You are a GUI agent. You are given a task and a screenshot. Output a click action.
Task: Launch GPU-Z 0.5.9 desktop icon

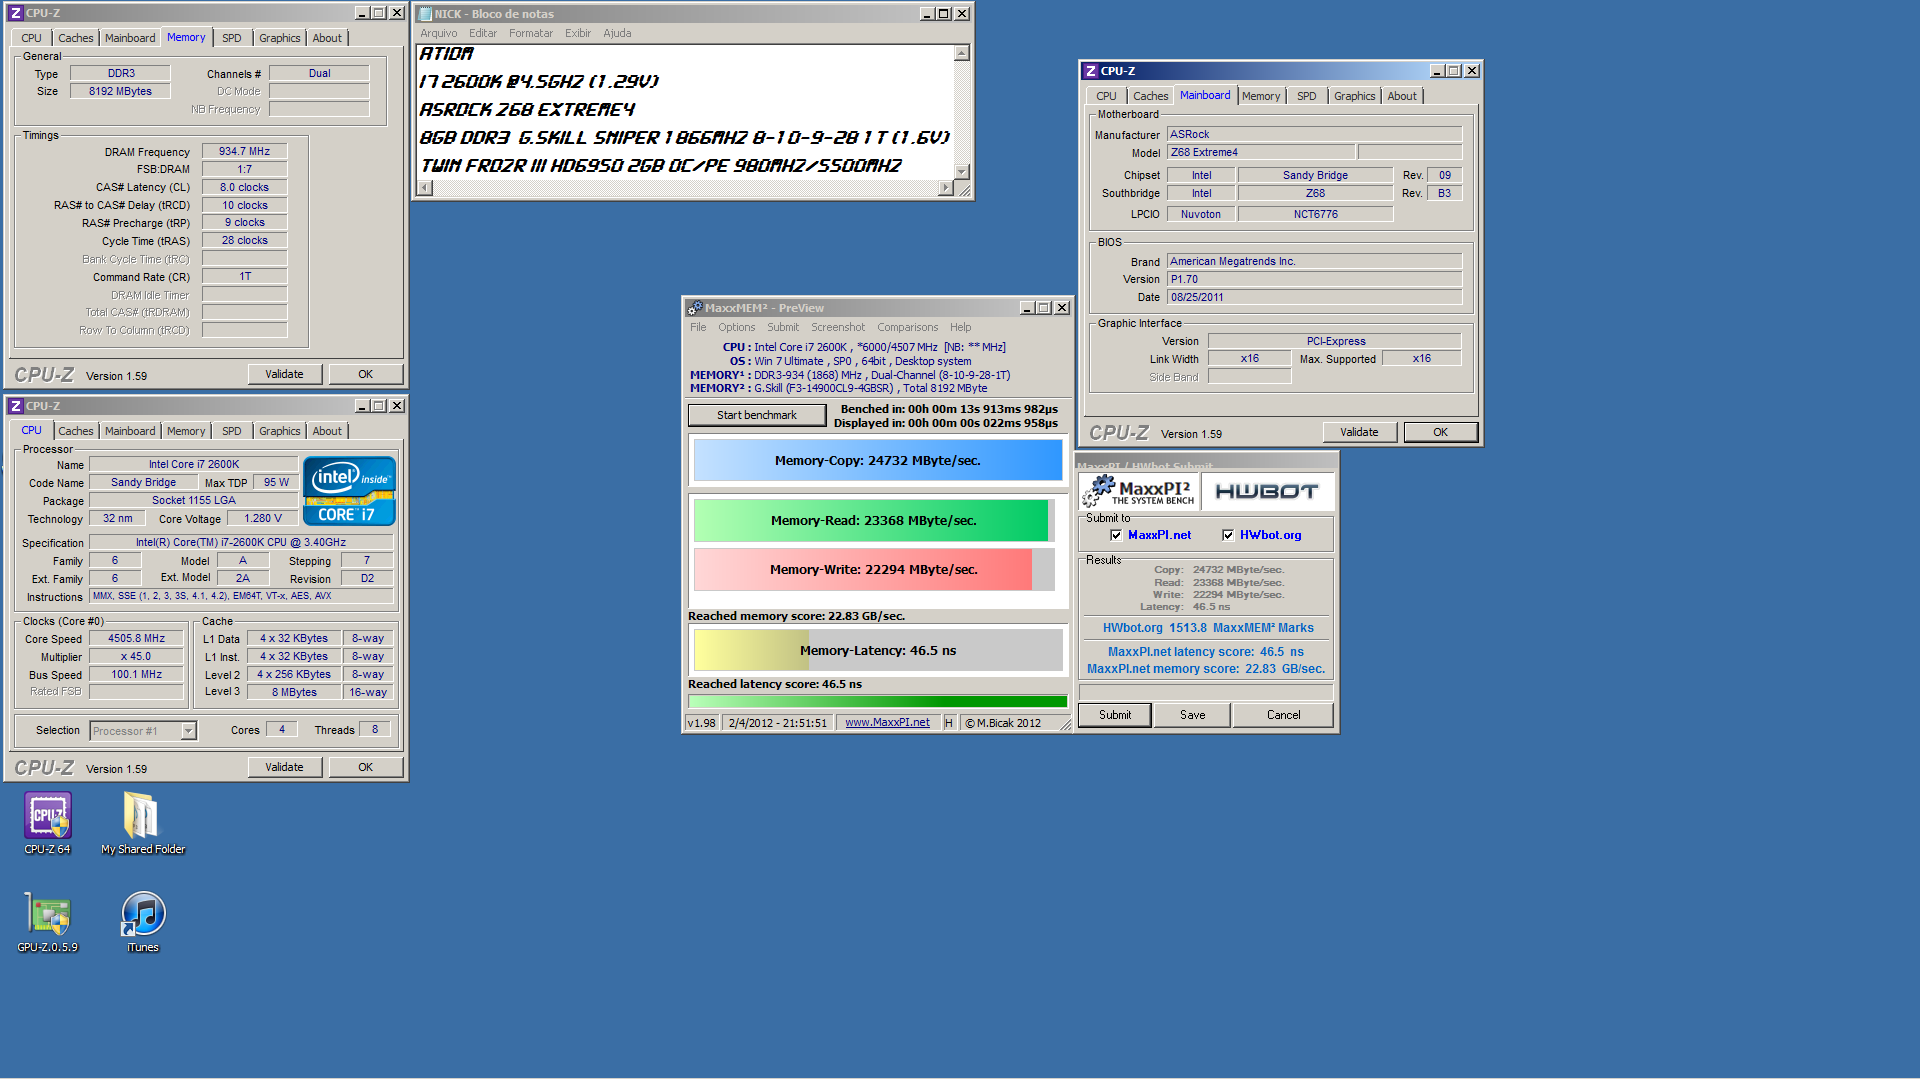coord(48,921)
